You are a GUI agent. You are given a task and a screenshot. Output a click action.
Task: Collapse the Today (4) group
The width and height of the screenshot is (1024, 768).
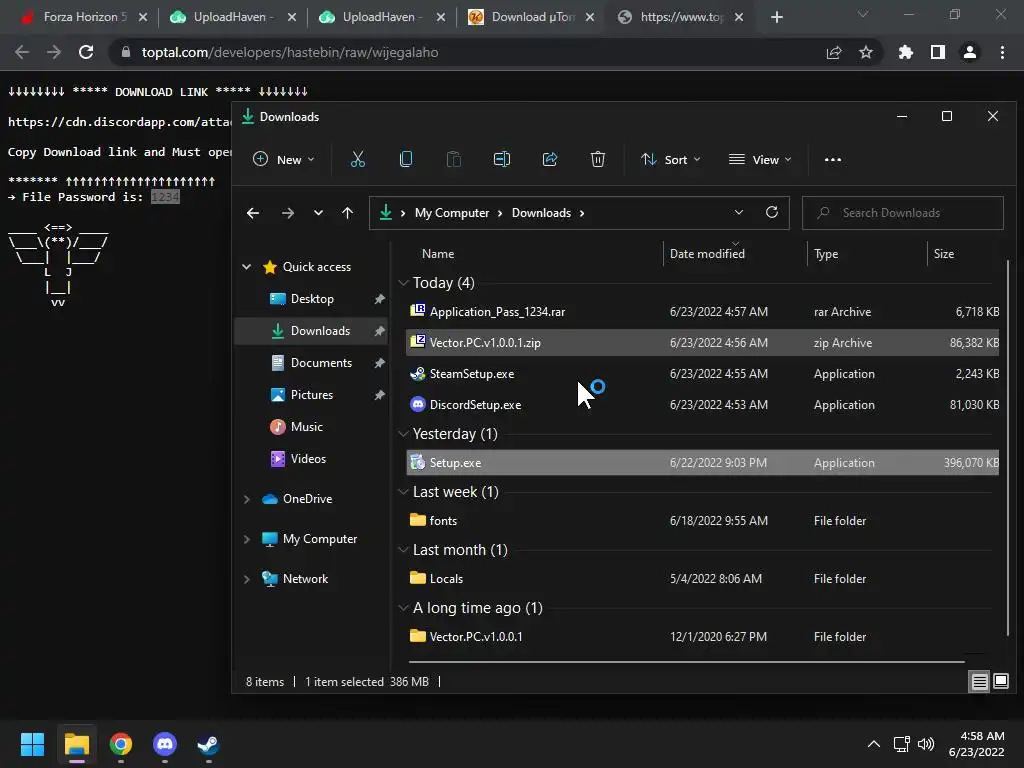coord(403,283)
